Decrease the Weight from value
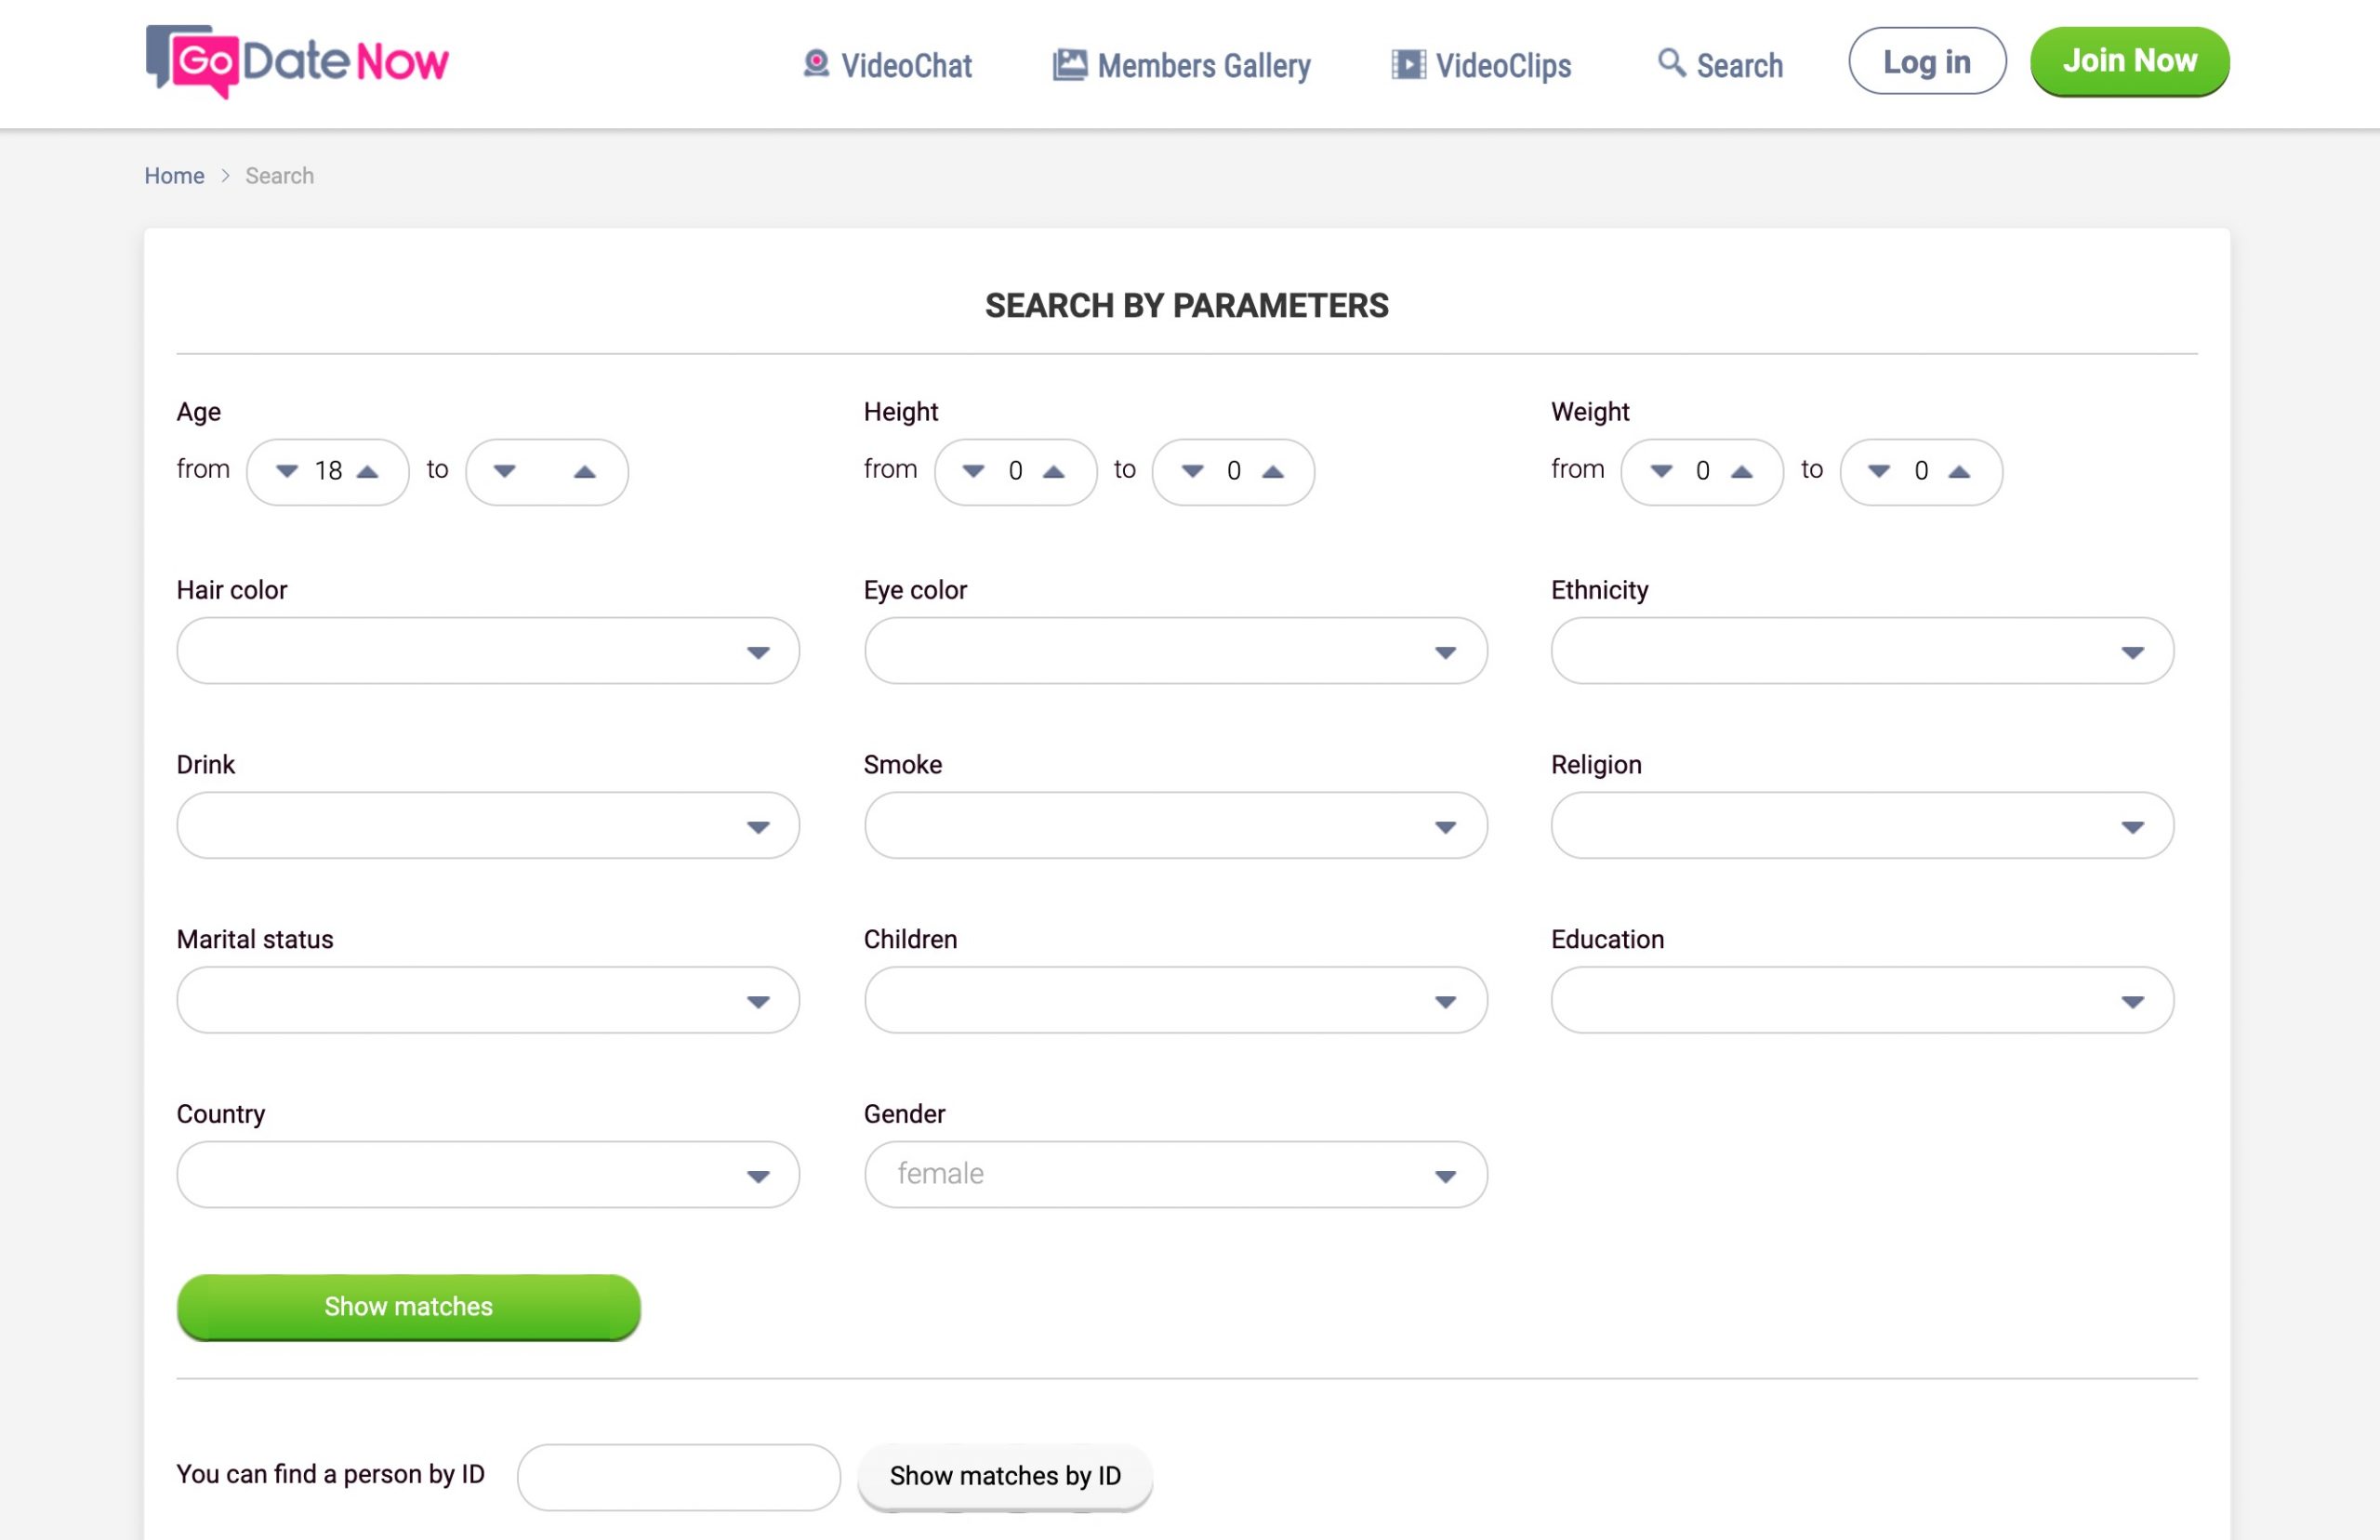The image size is (2380, 1540). [x=1662, y=472]
